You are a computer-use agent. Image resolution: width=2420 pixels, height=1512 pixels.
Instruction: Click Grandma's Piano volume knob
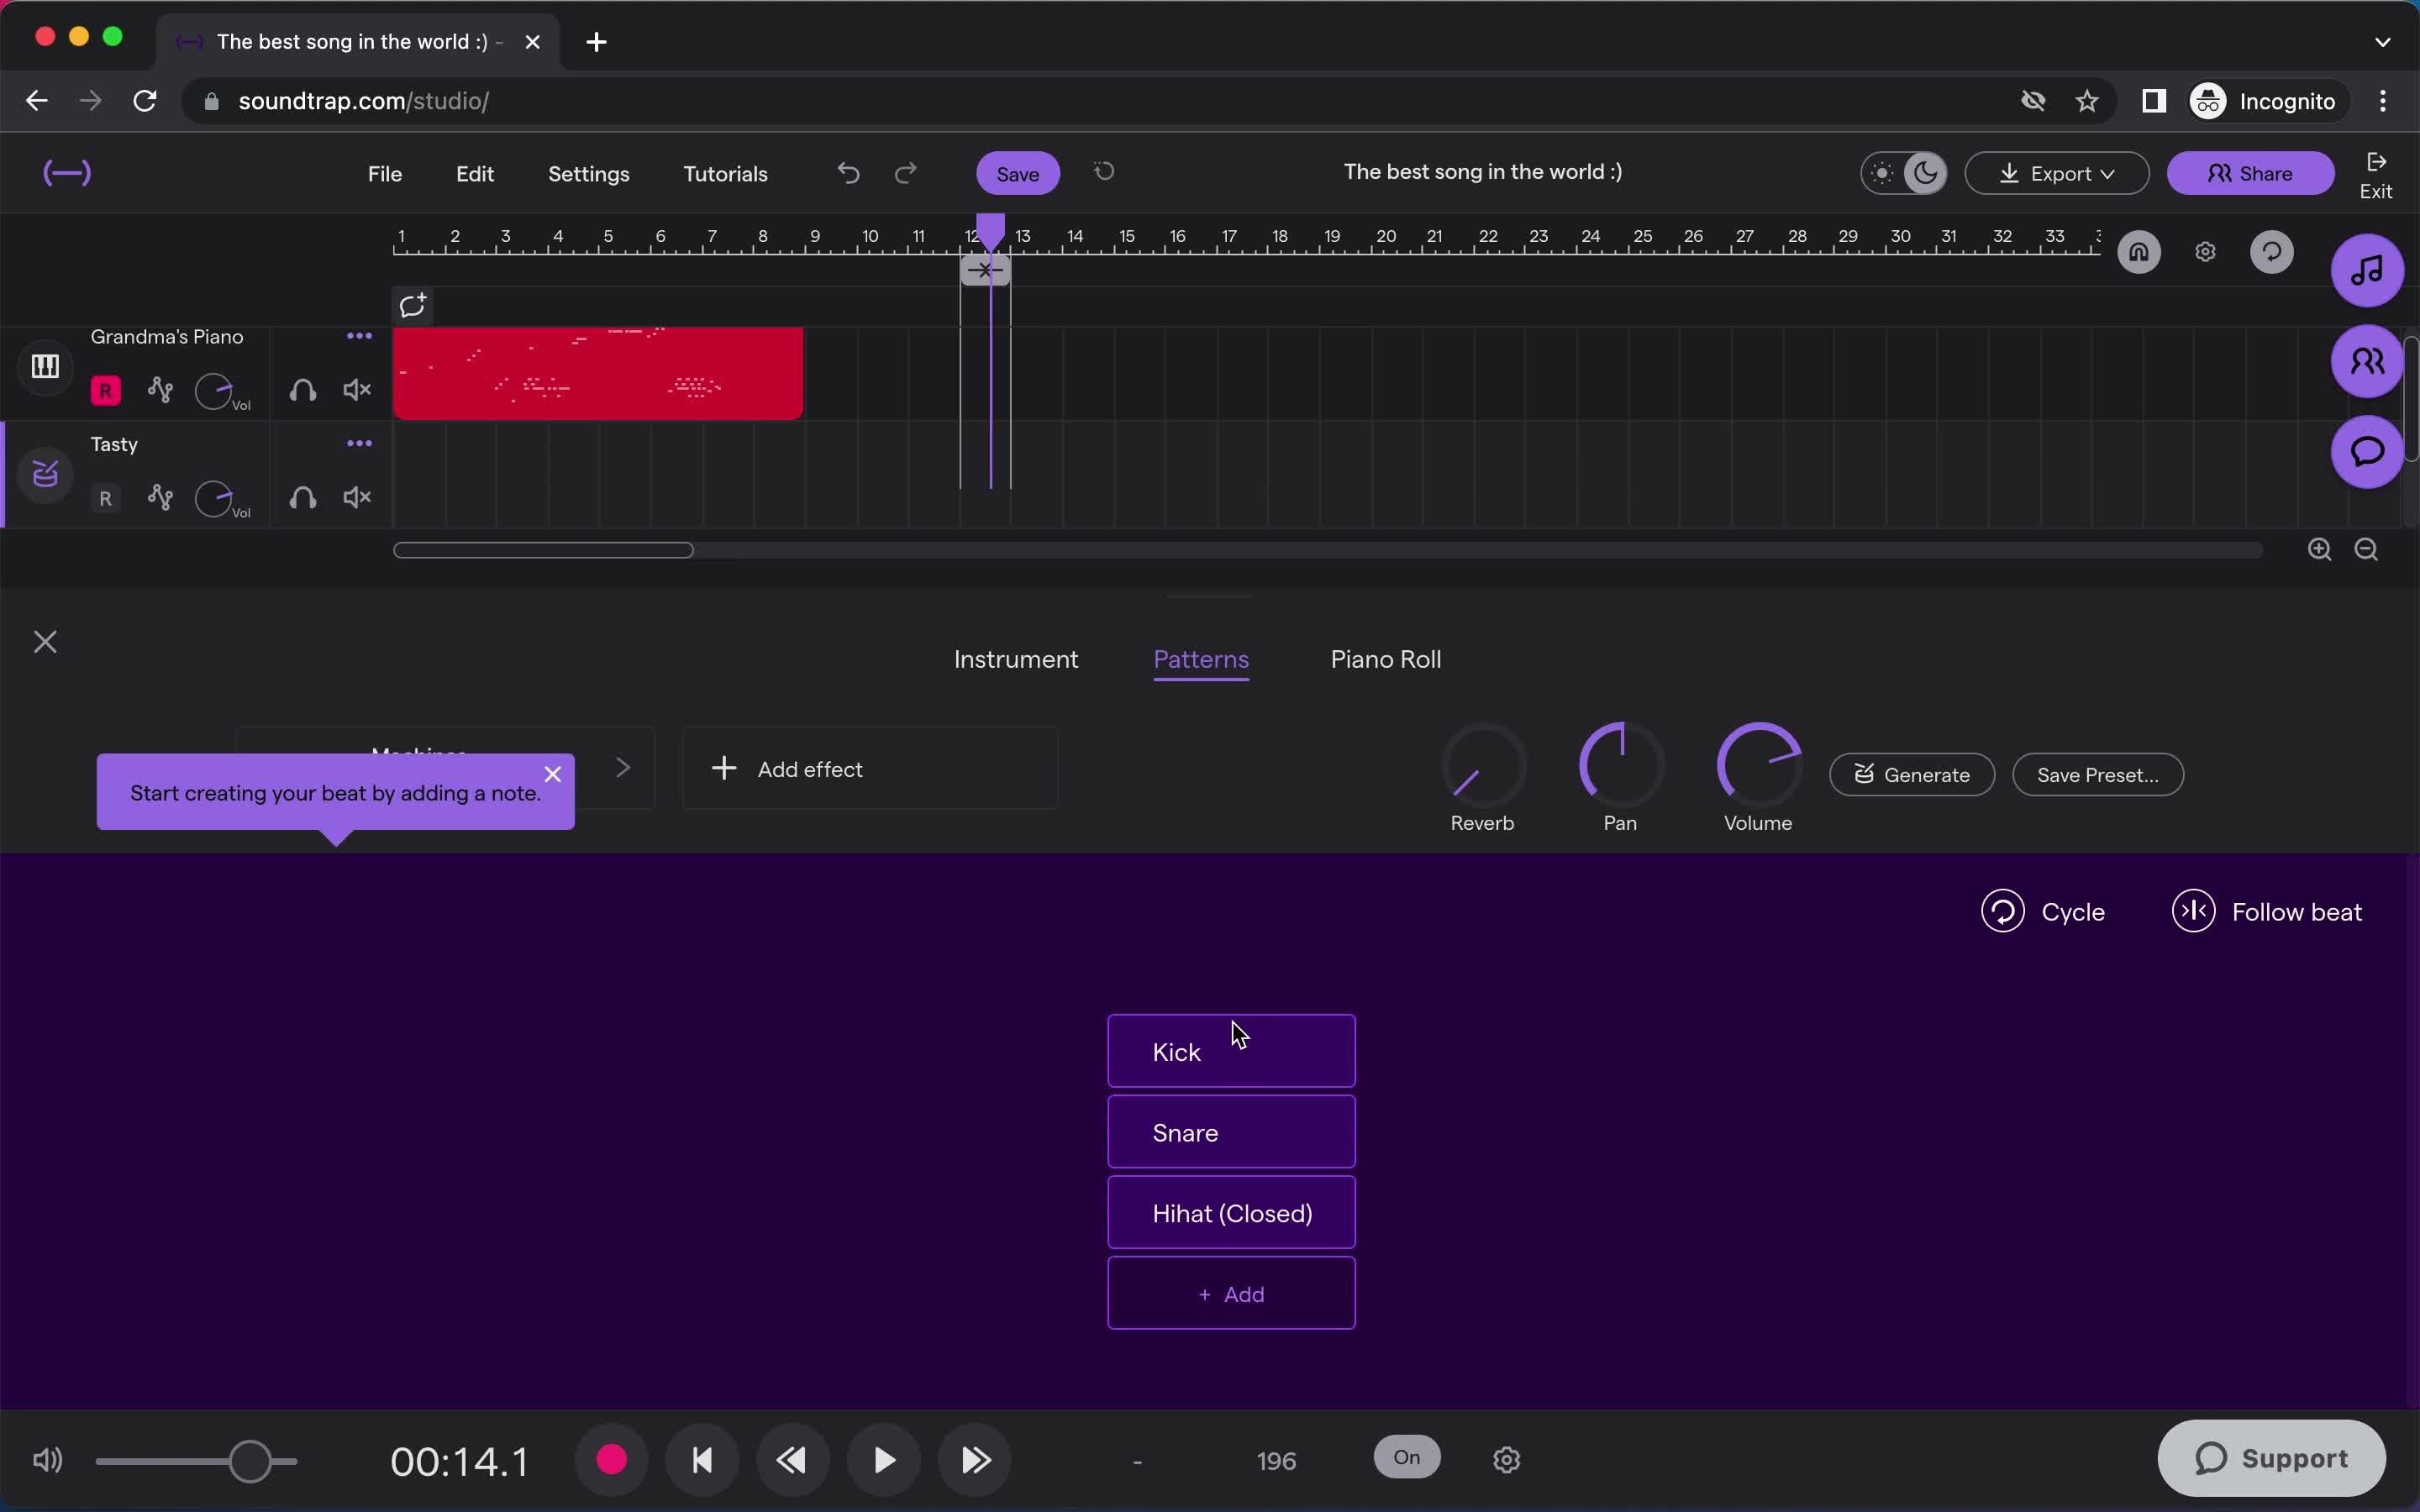pyautogui.click(x=214, y=391)
